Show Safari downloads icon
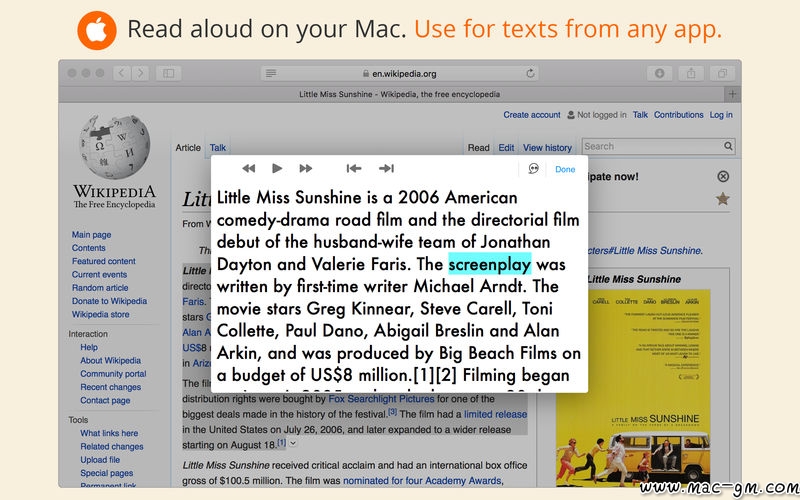The width and height of the screenshot is (800, 500). 659,73
